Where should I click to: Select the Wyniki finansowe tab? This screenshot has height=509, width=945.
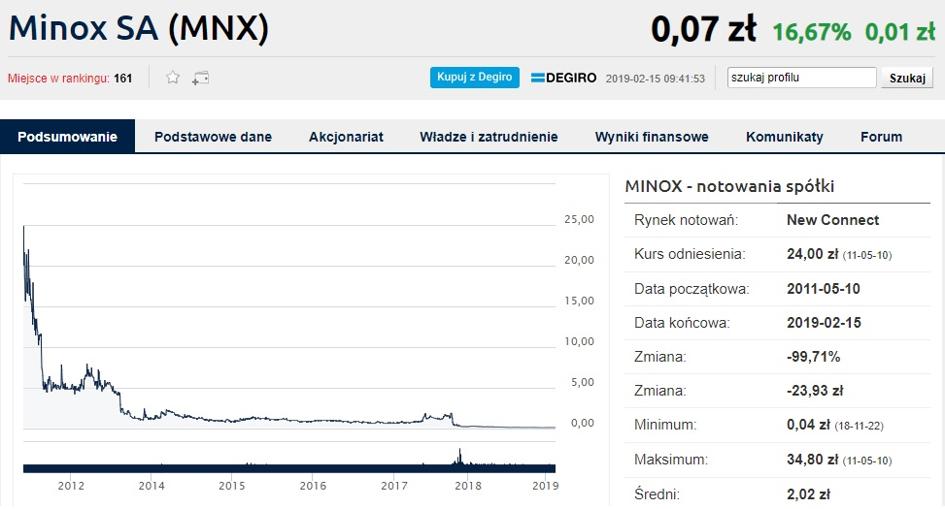click(652, 137)
